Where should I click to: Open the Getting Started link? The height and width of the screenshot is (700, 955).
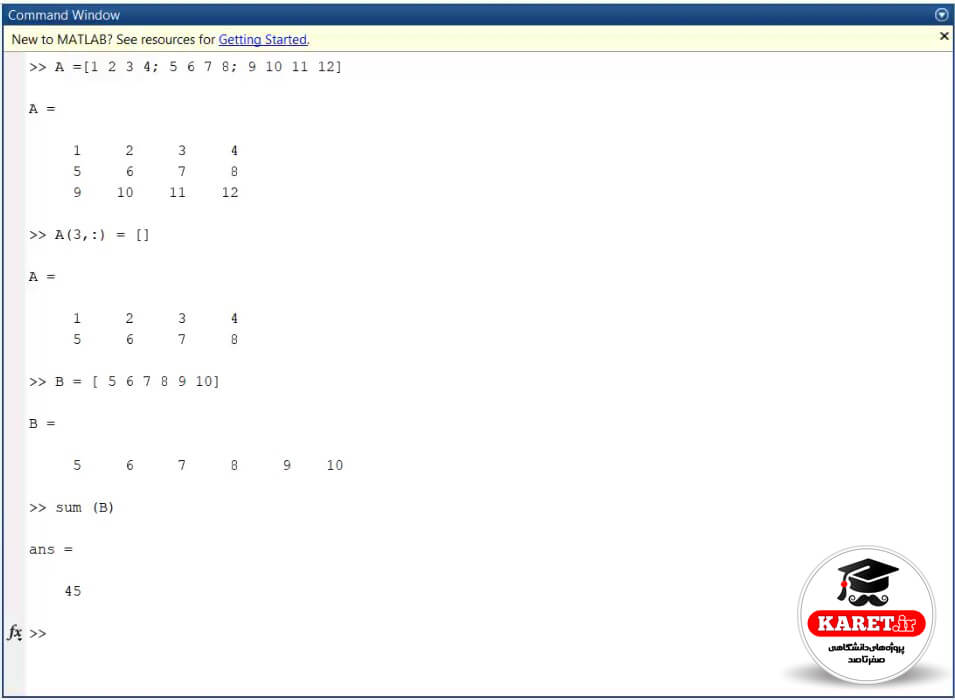(x=263, y=40)
